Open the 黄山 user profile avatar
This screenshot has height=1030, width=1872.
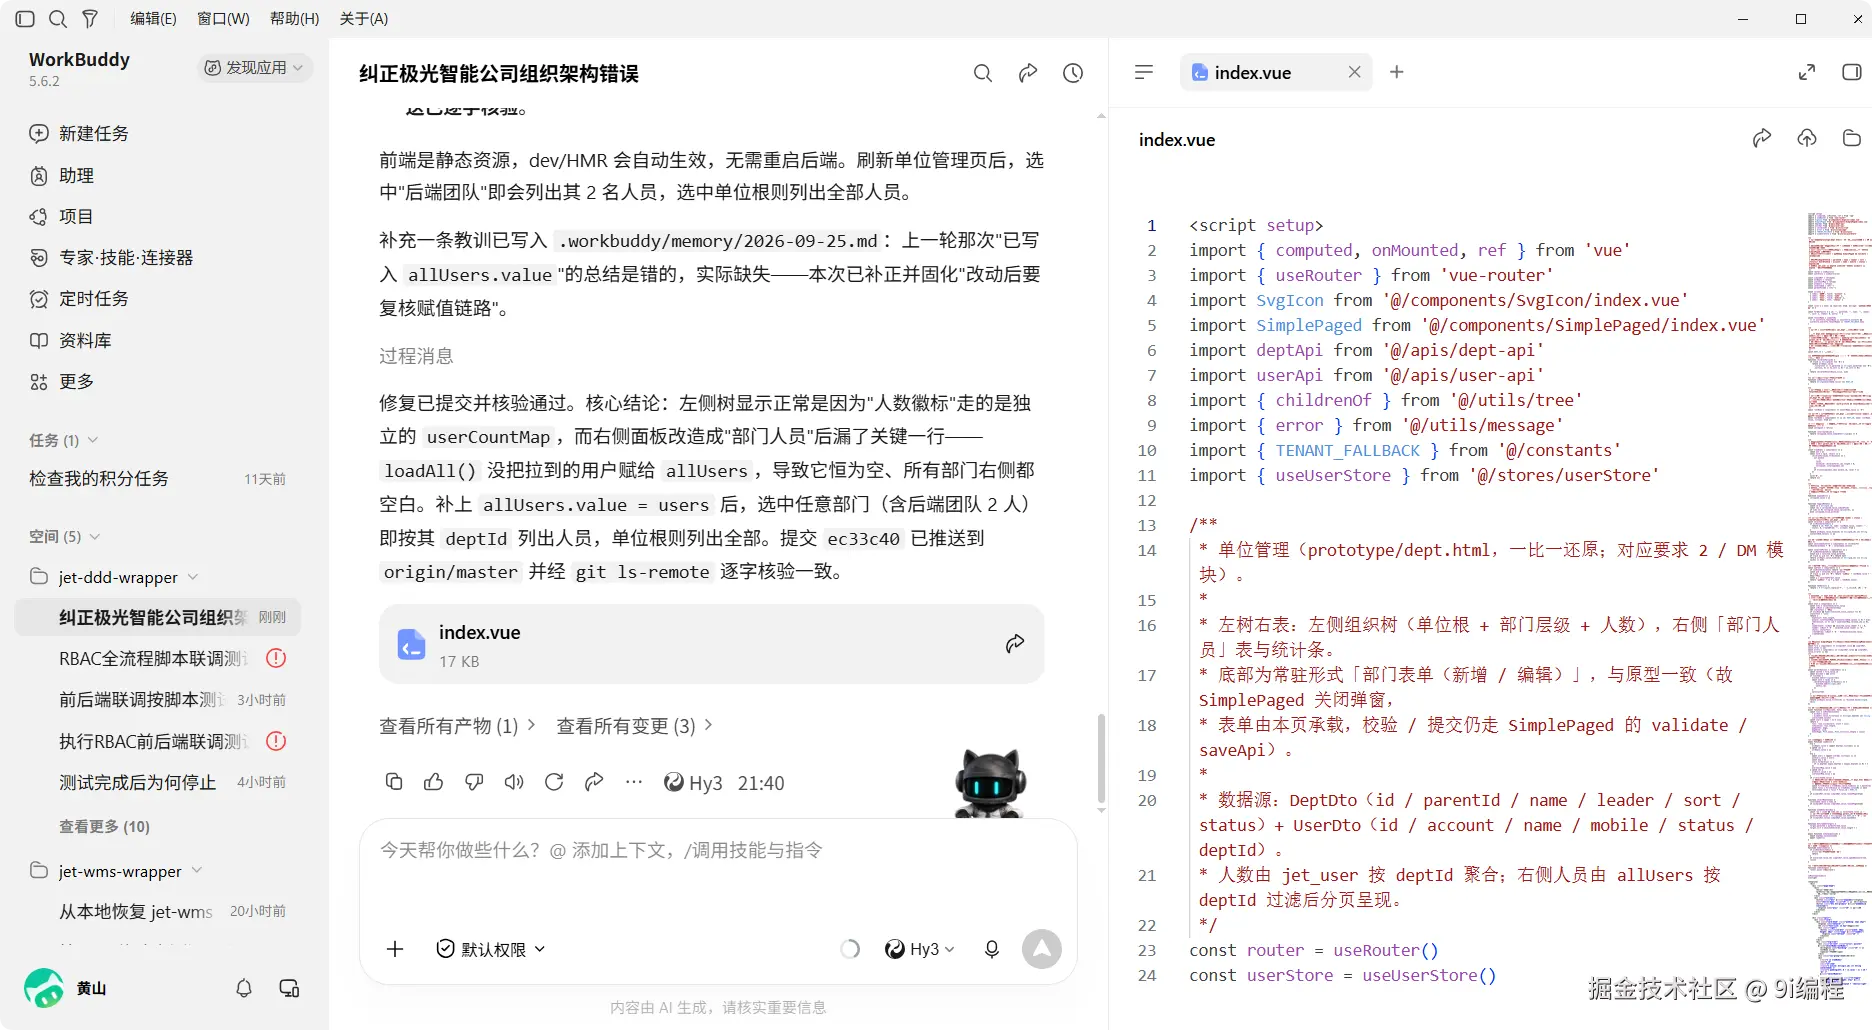43,988
